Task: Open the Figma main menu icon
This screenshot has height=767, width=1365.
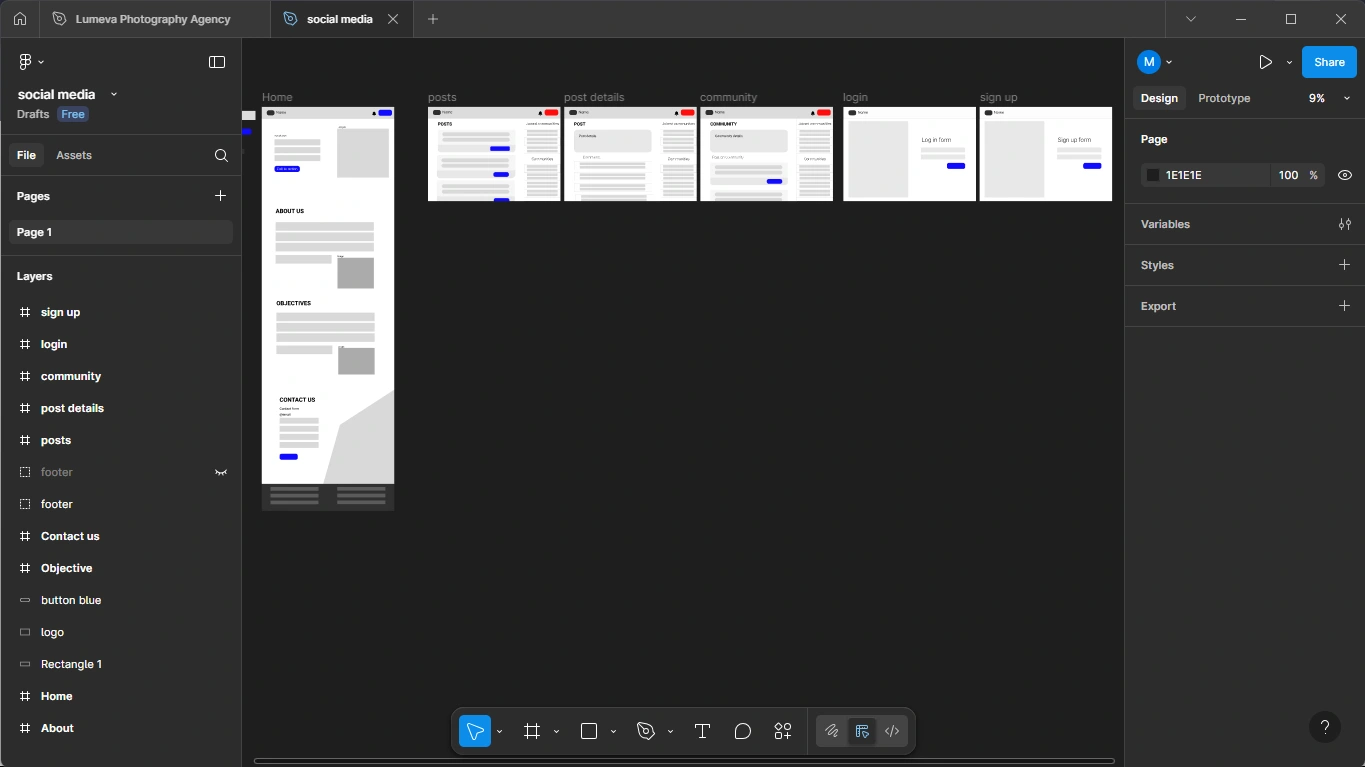Action: click(x=26, y=62)
